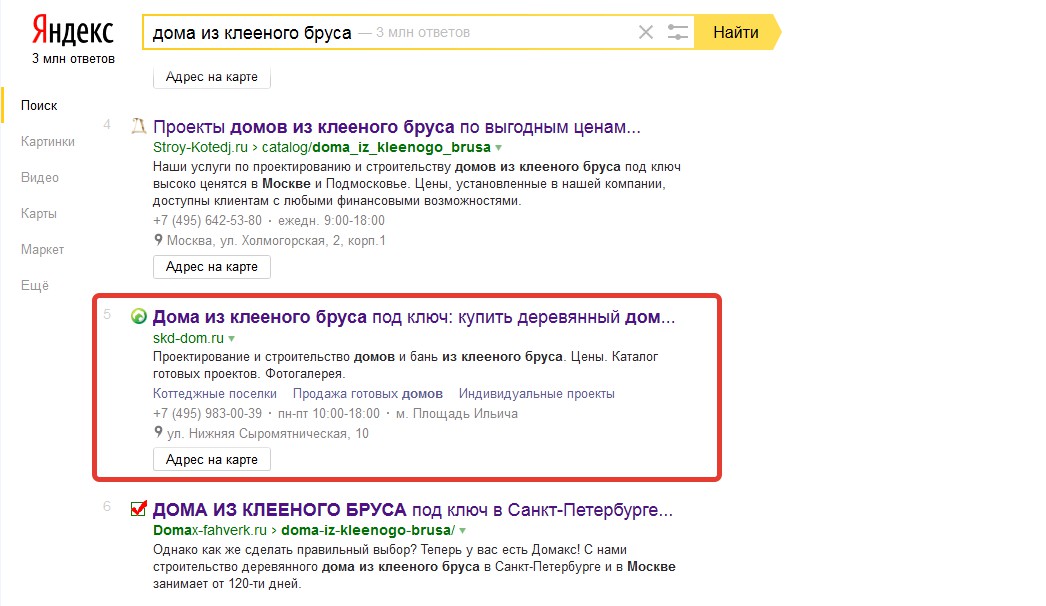This screenshot has height=606, width=1046.
Task: Click the Domax-fahverk.ru red checkmark favicon
Action: [138, 509]
